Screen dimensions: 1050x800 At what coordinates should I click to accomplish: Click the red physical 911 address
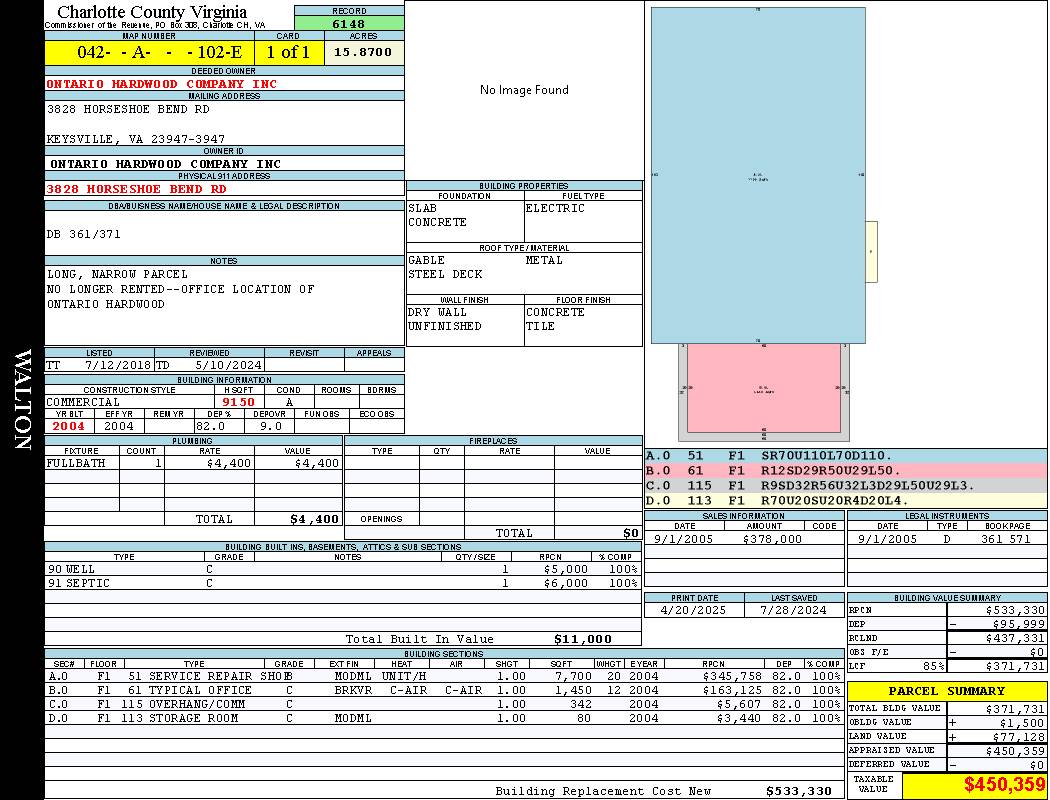pos(136,189)
